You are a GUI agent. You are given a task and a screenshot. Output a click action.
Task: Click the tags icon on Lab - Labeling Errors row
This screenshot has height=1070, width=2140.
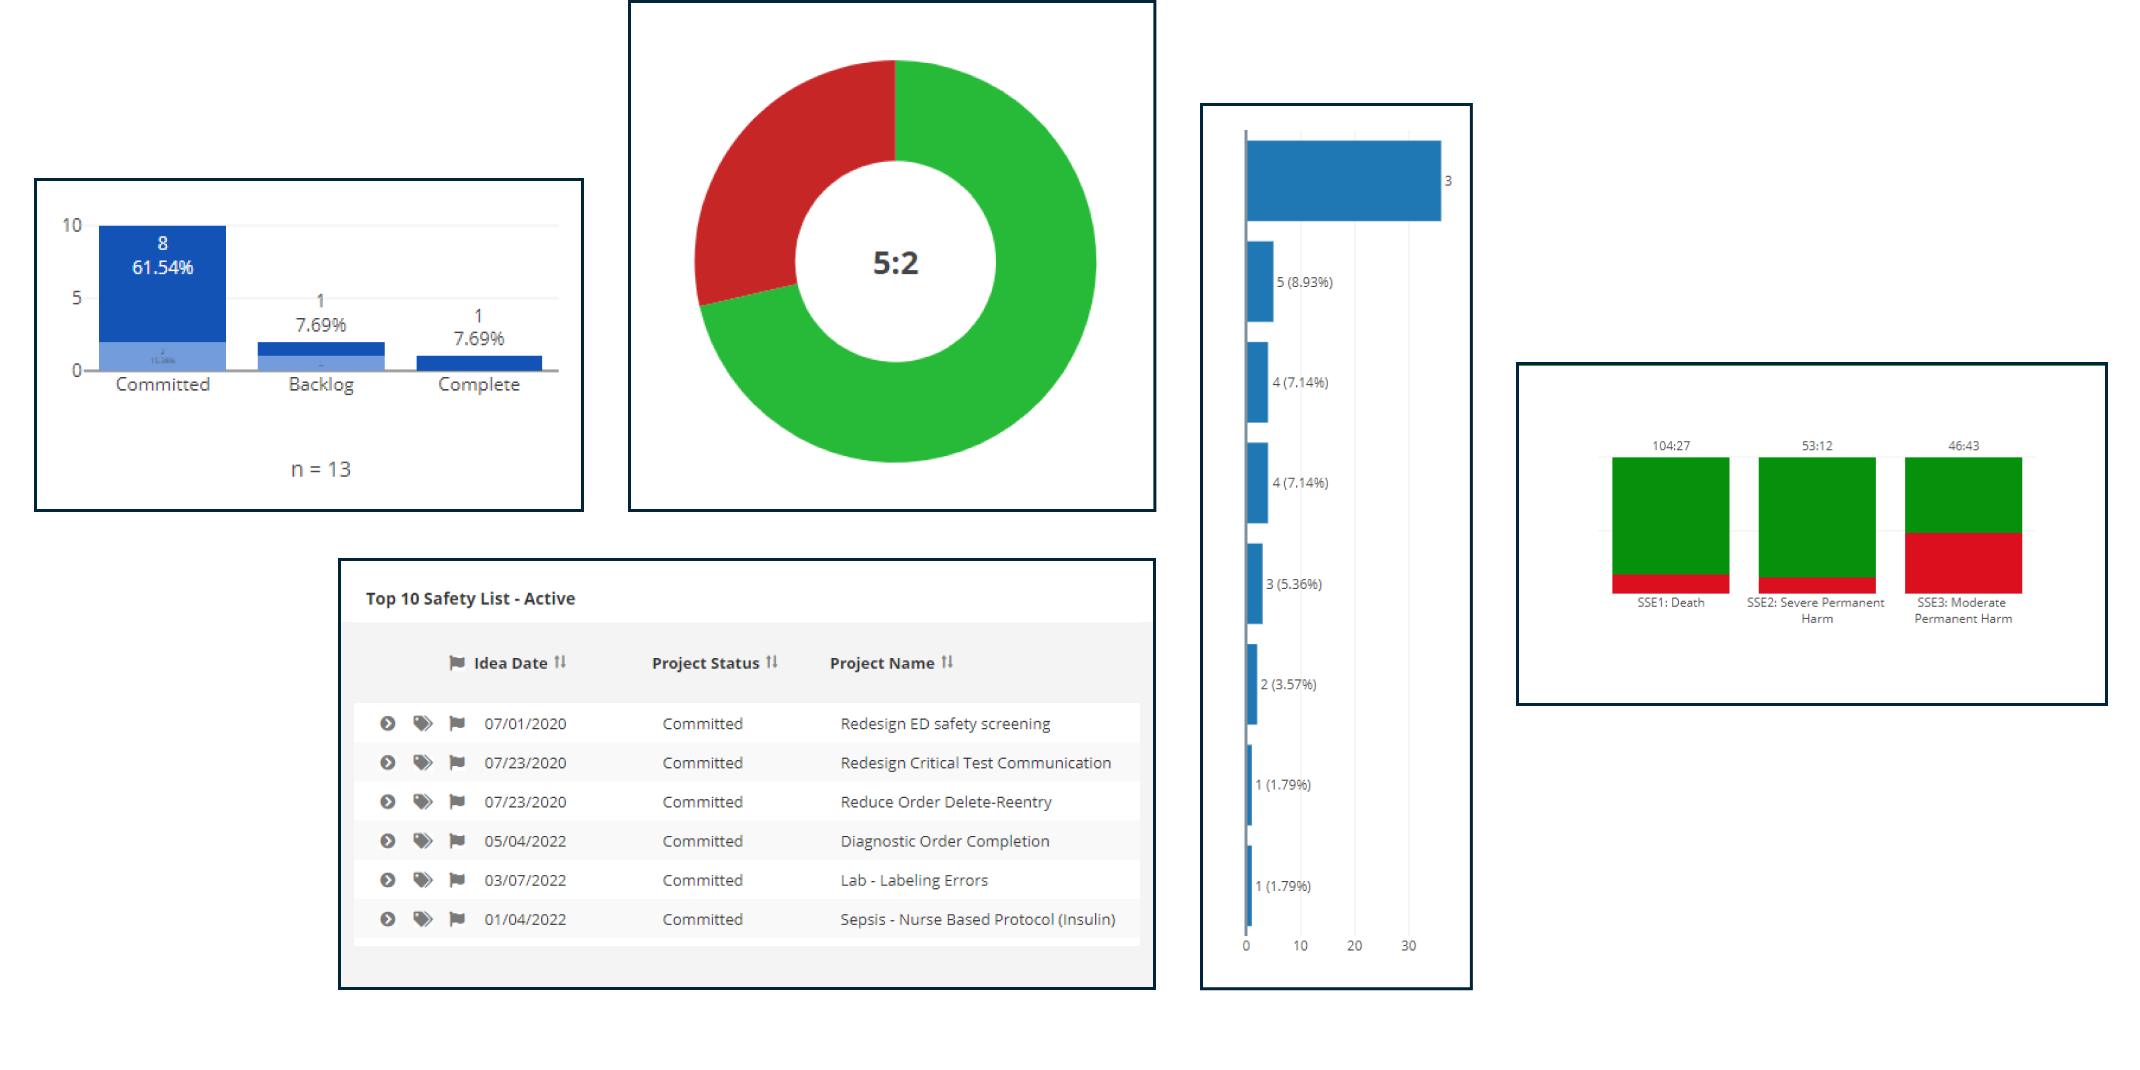[423, 880]
